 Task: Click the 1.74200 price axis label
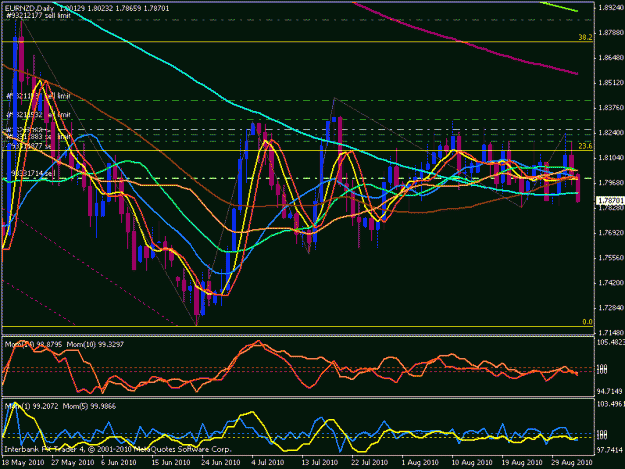click(611, 283)
